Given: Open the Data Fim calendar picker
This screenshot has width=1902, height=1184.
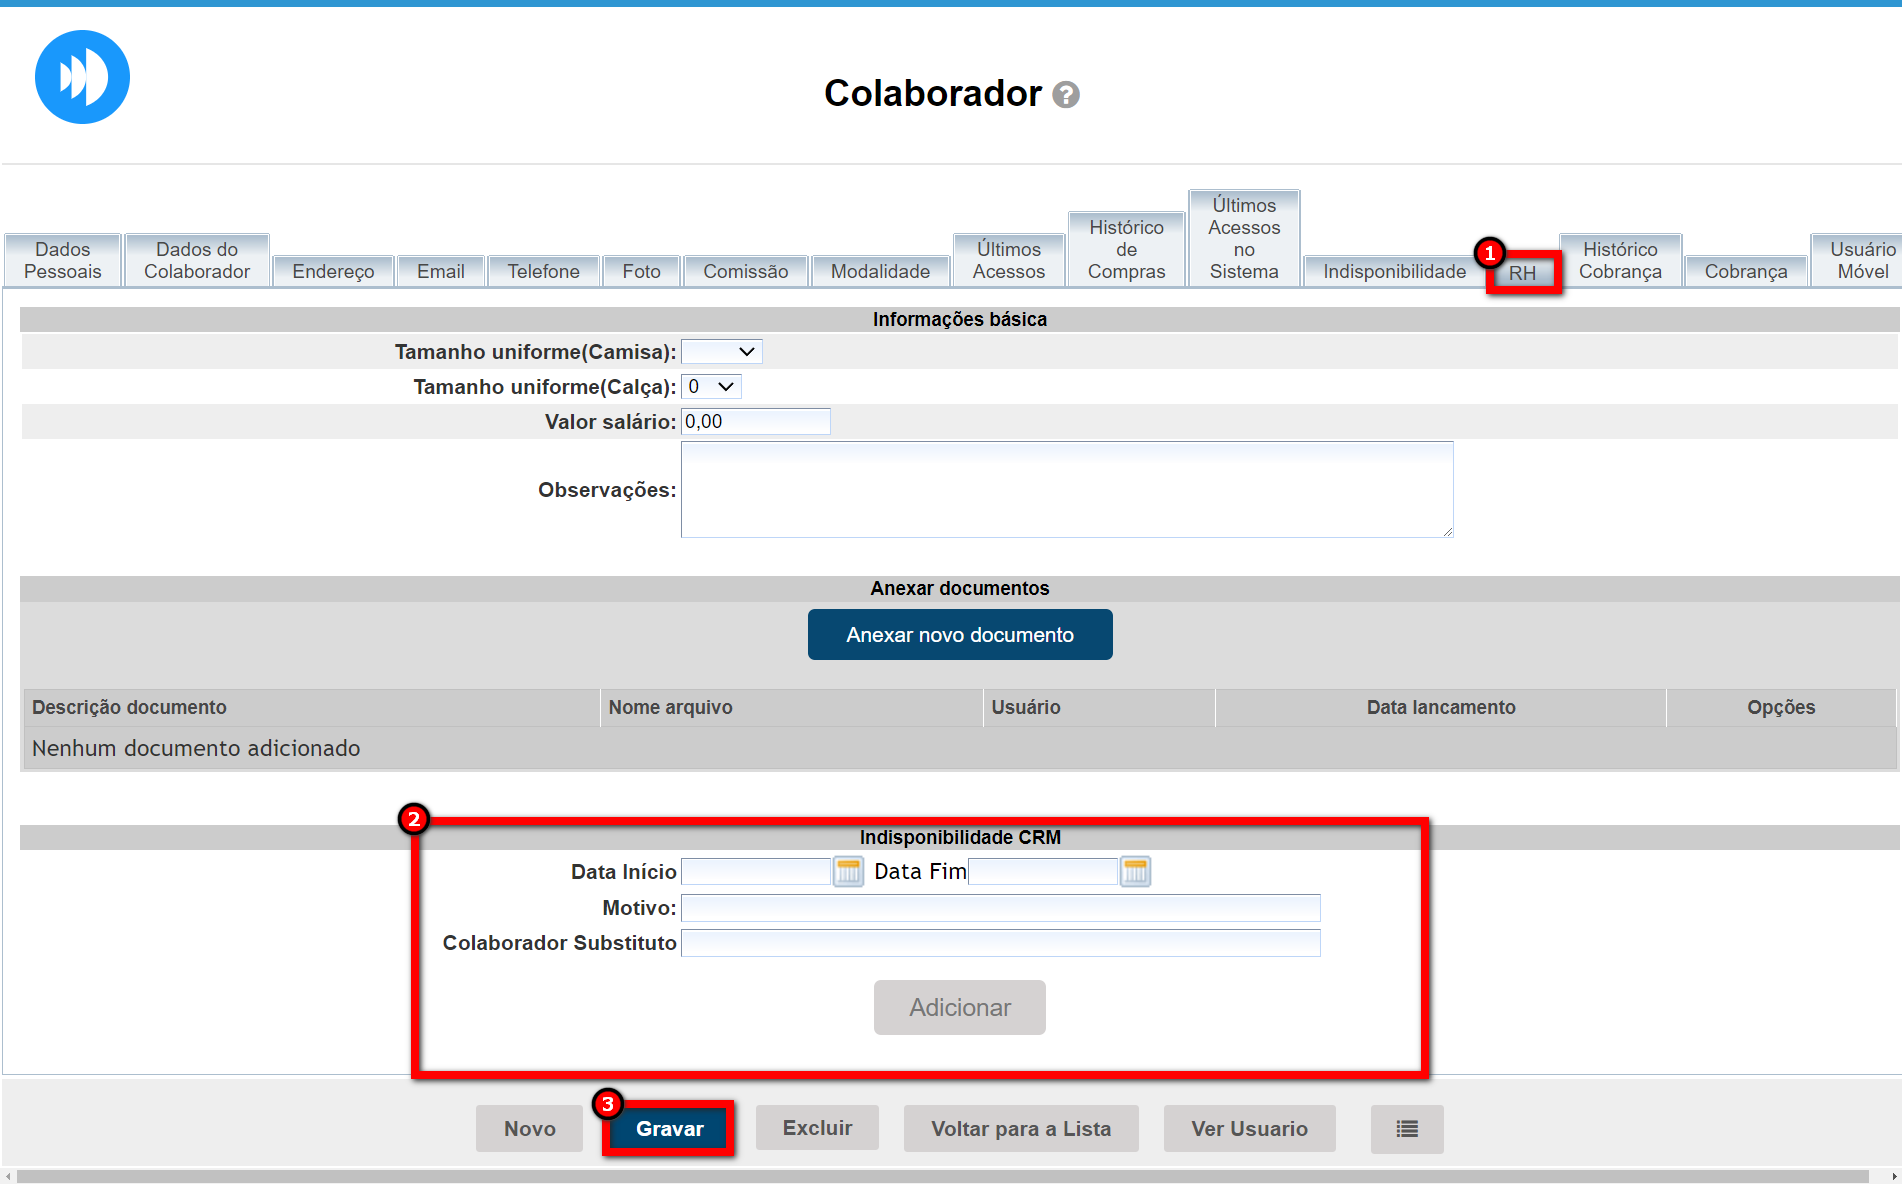Looking at the screenshot, I should click(x=1135, y=872).
